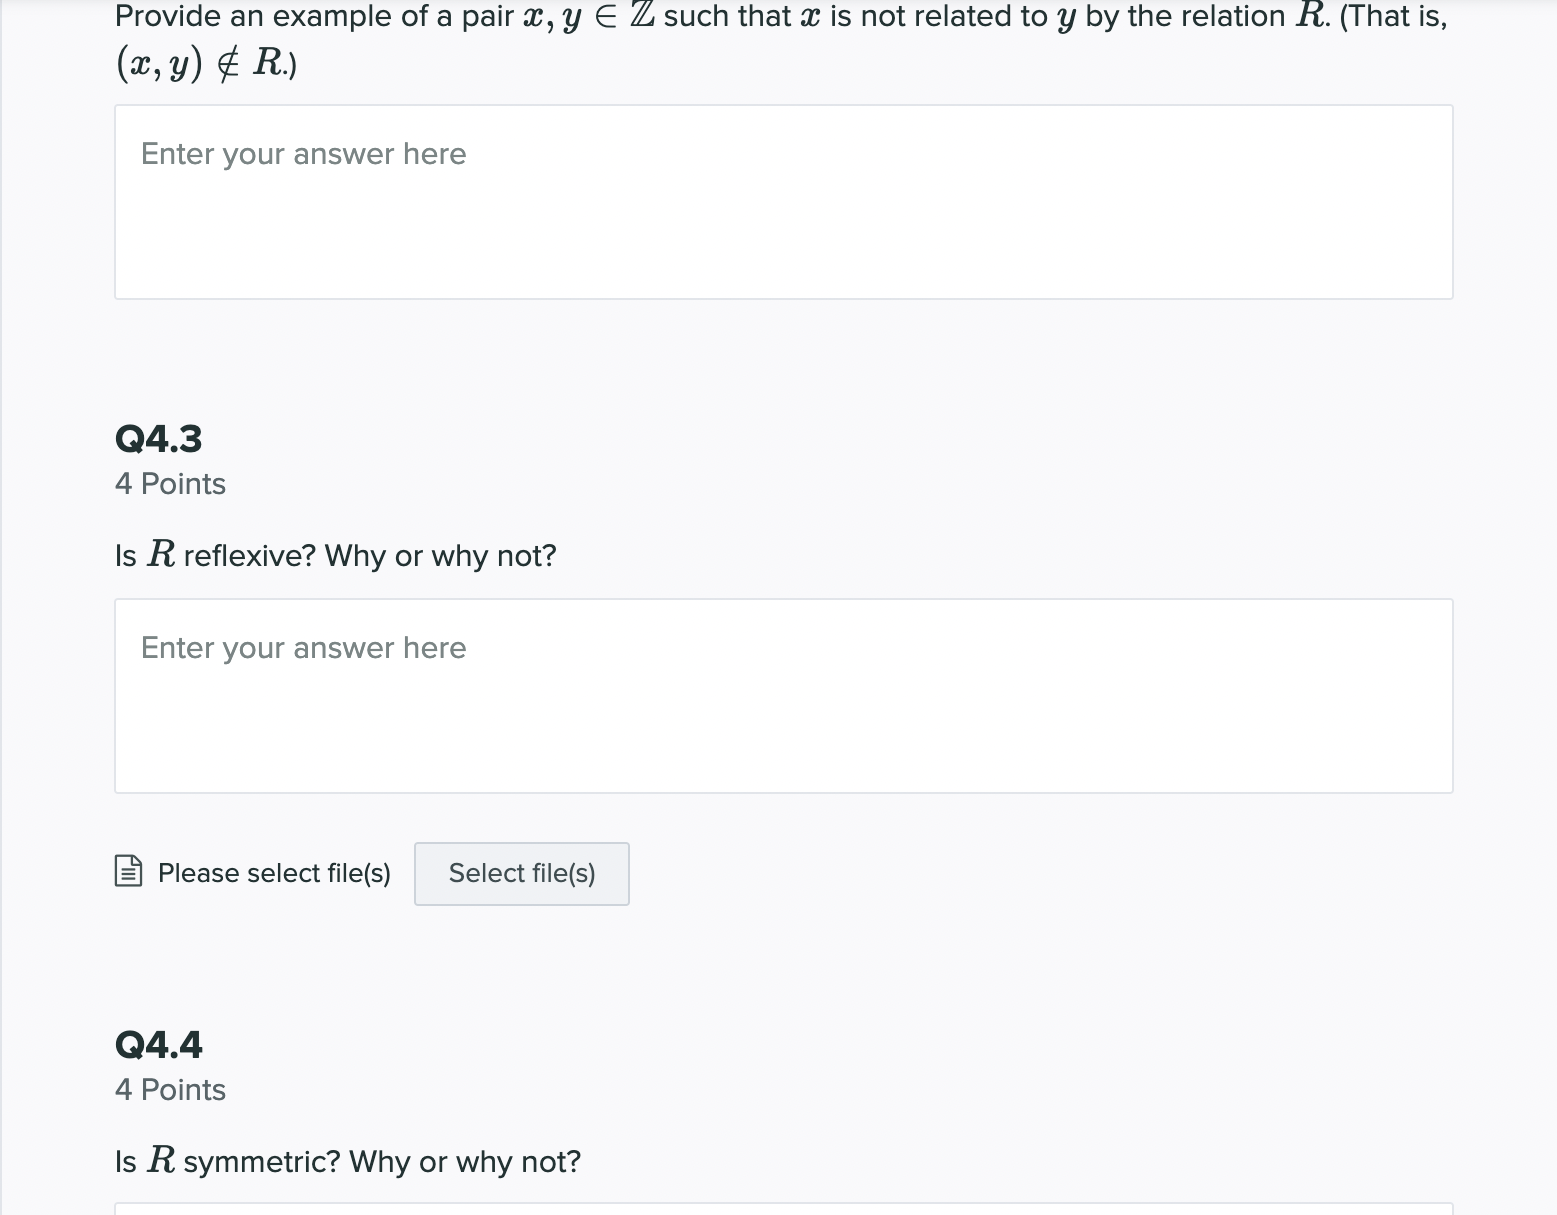Click '4 Points' label under Q4.4
1557x1215 pixels.
coord(170,1089)
